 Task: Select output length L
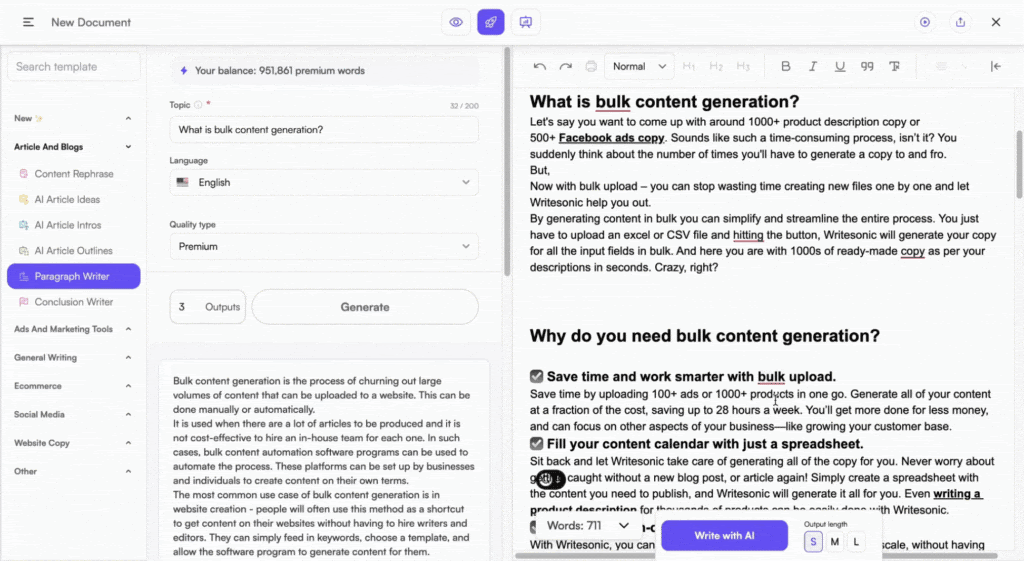pyautogui.click(x=856, y=541)
